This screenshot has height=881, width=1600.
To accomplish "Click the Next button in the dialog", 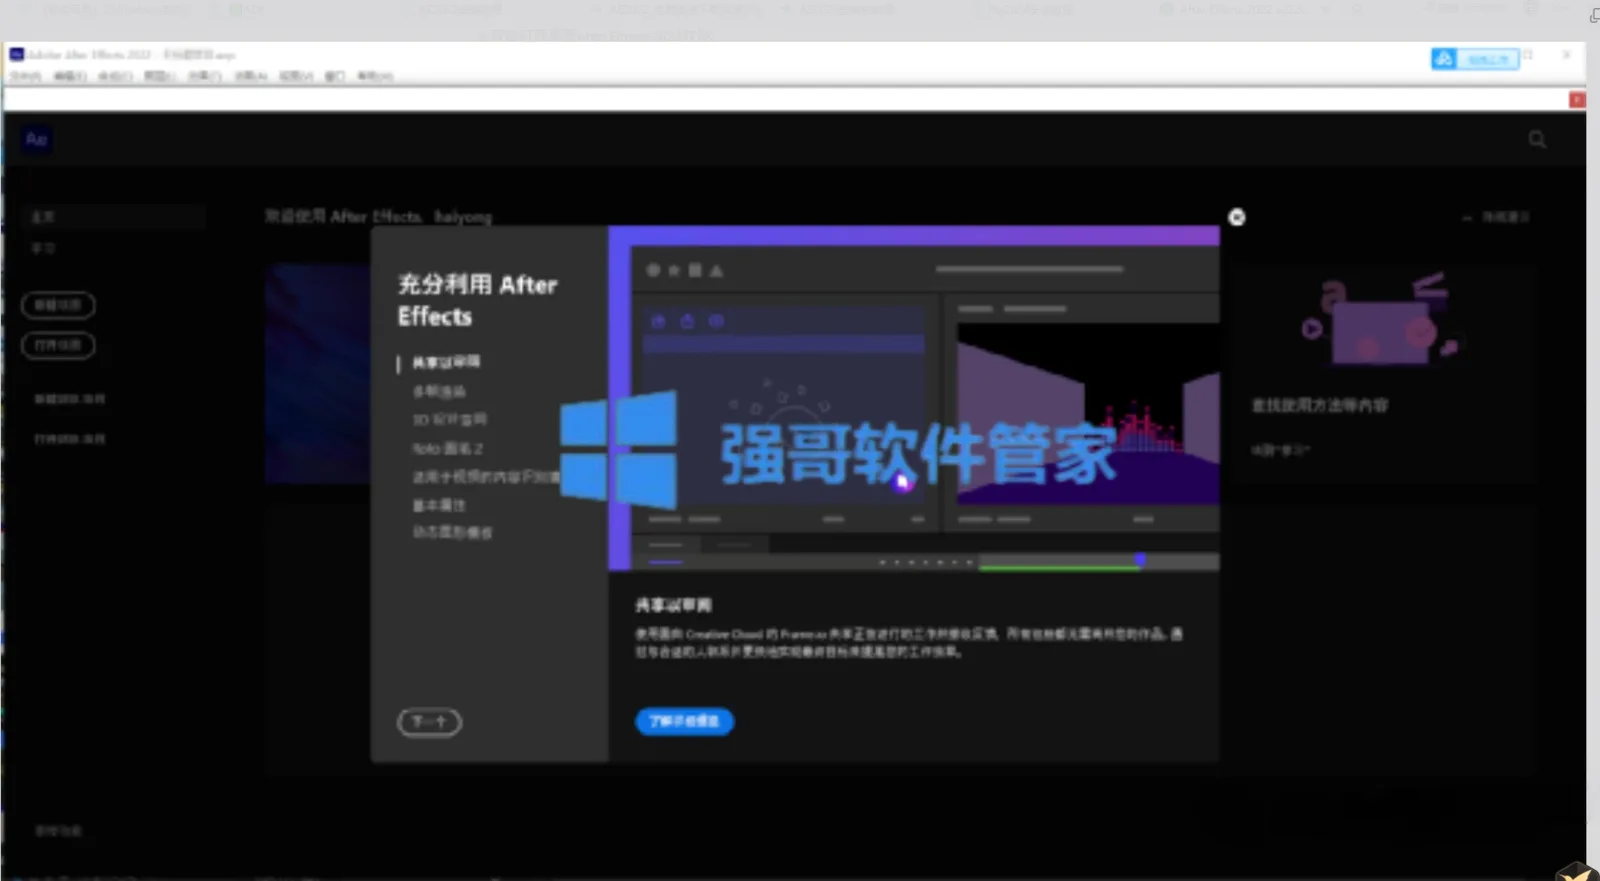I will tap(429, 722).
